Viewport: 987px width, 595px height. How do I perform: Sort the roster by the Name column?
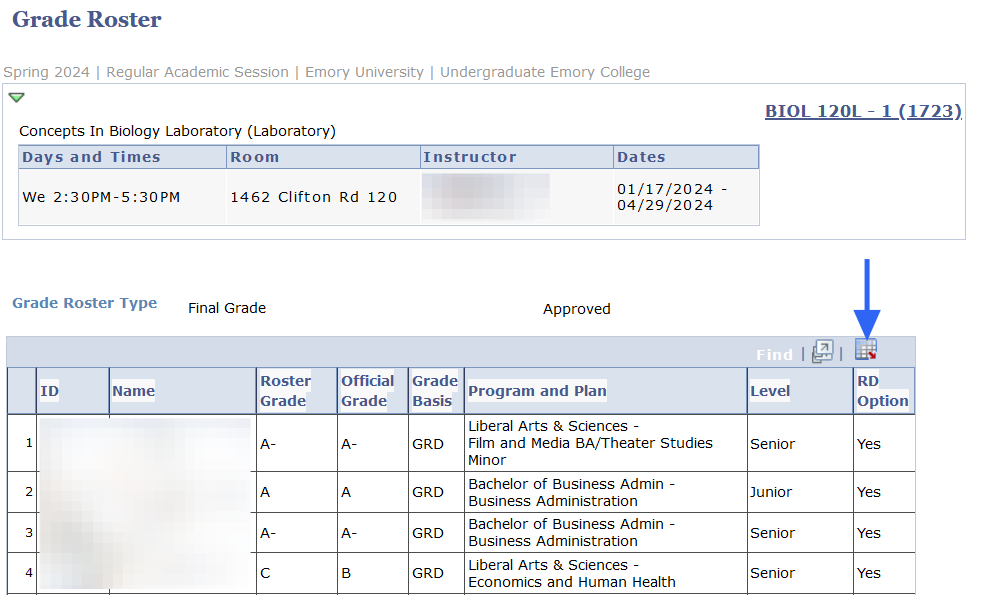pyautogui.click(x=133, y=390)
